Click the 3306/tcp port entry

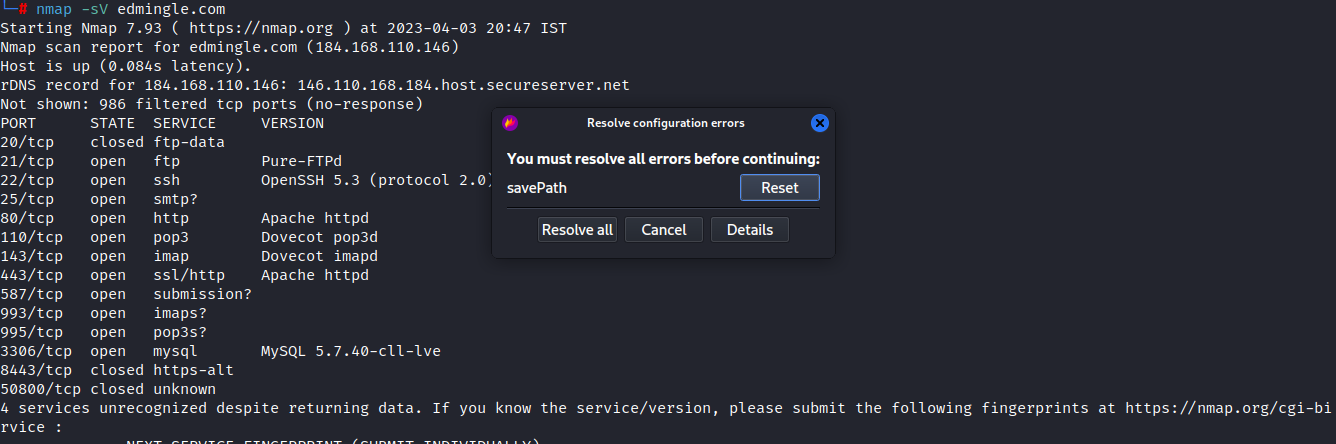click(35, 351)
